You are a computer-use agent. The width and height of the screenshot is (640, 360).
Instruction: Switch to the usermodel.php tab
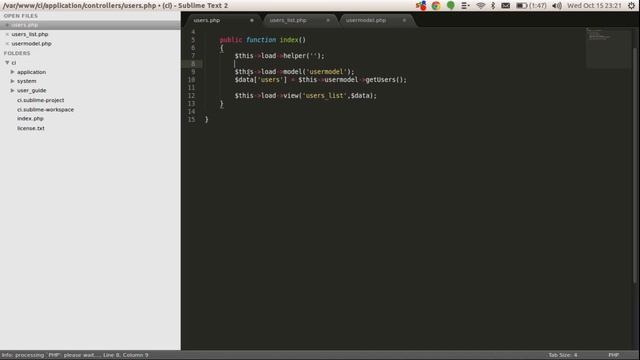(366, 20)
